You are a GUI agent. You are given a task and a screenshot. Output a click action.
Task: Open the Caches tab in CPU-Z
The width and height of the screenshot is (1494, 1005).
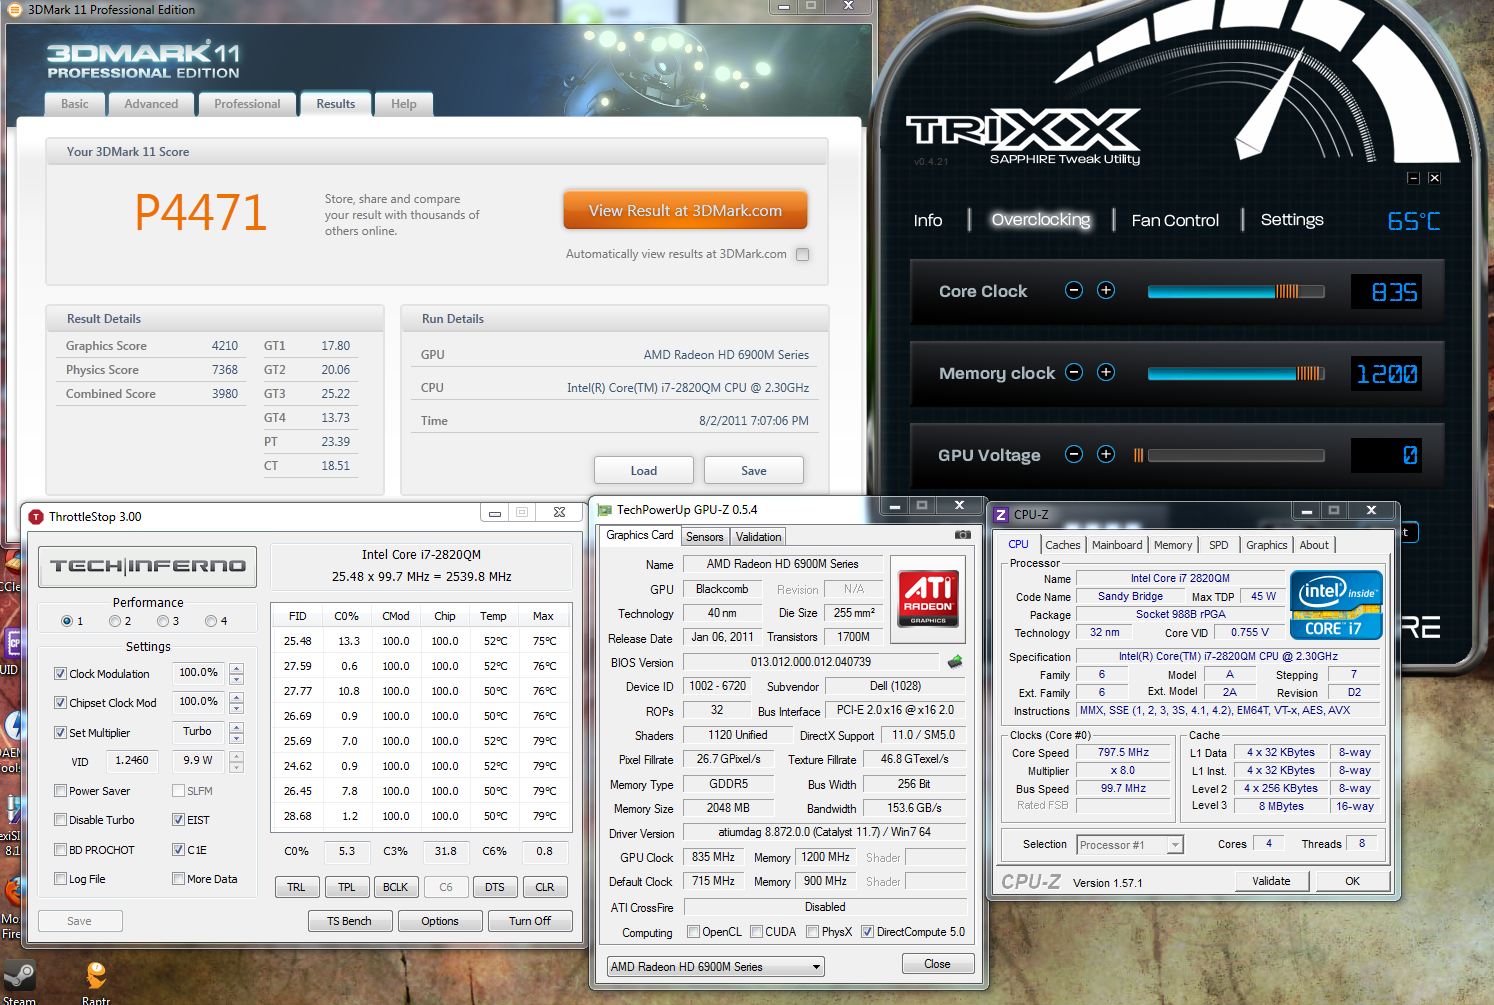pyautogui.click(x=1062, y=545)
